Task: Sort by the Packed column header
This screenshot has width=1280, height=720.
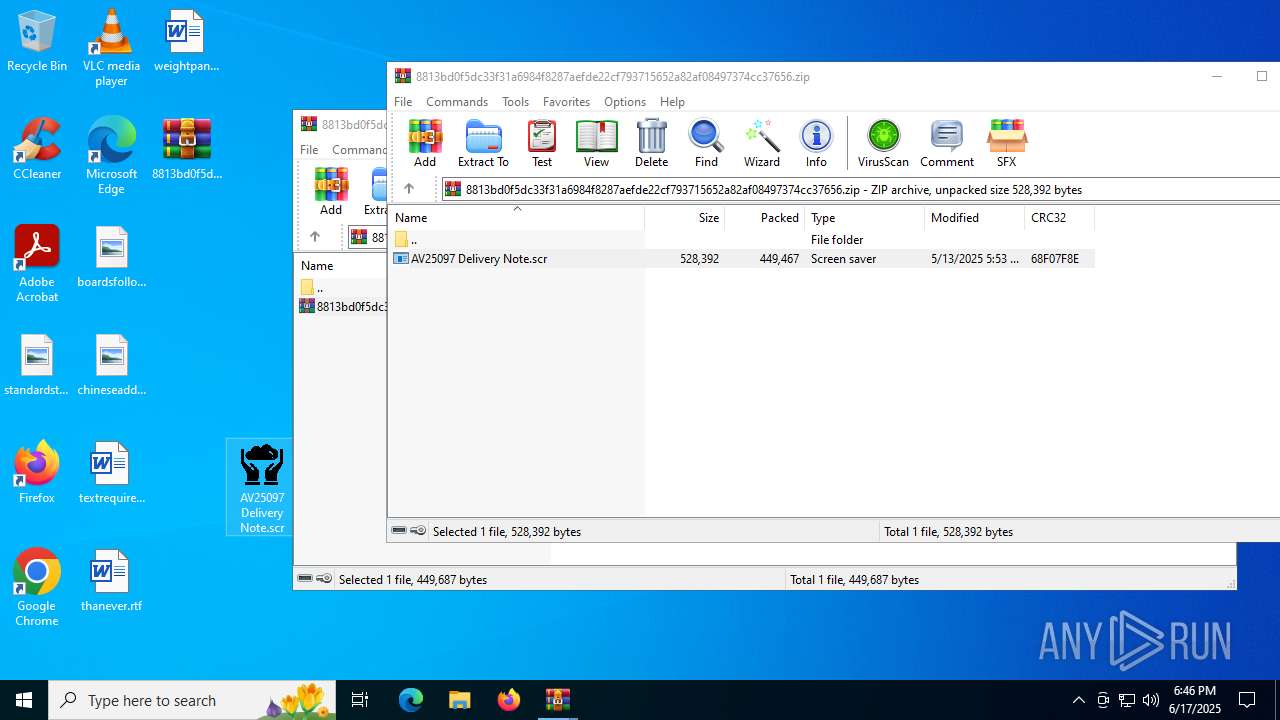Action: coord(765,217)
